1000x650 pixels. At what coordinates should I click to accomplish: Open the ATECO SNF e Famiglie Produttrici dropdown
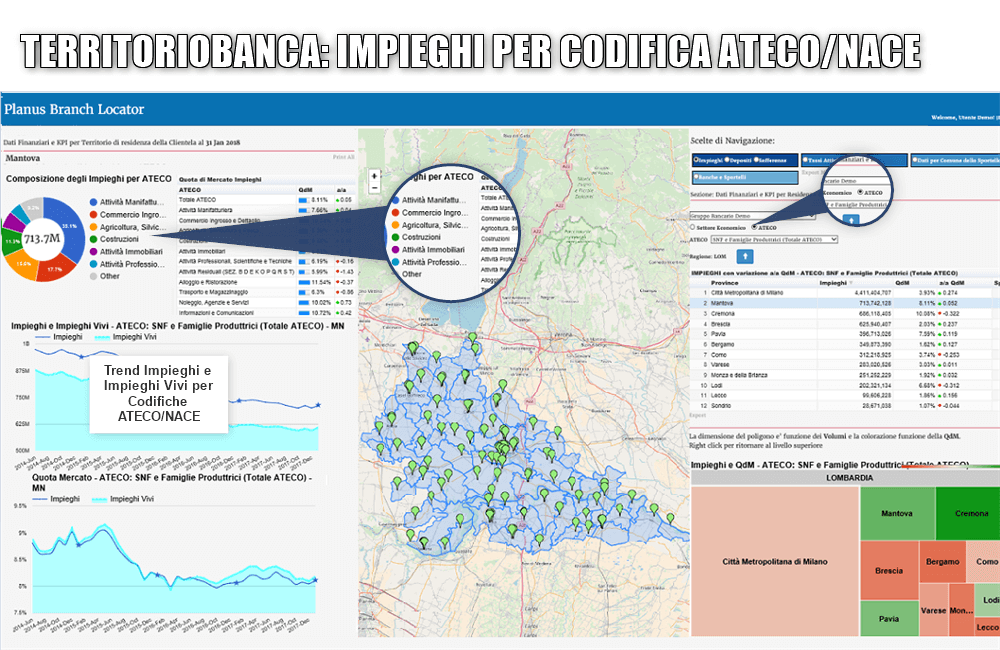774,239
